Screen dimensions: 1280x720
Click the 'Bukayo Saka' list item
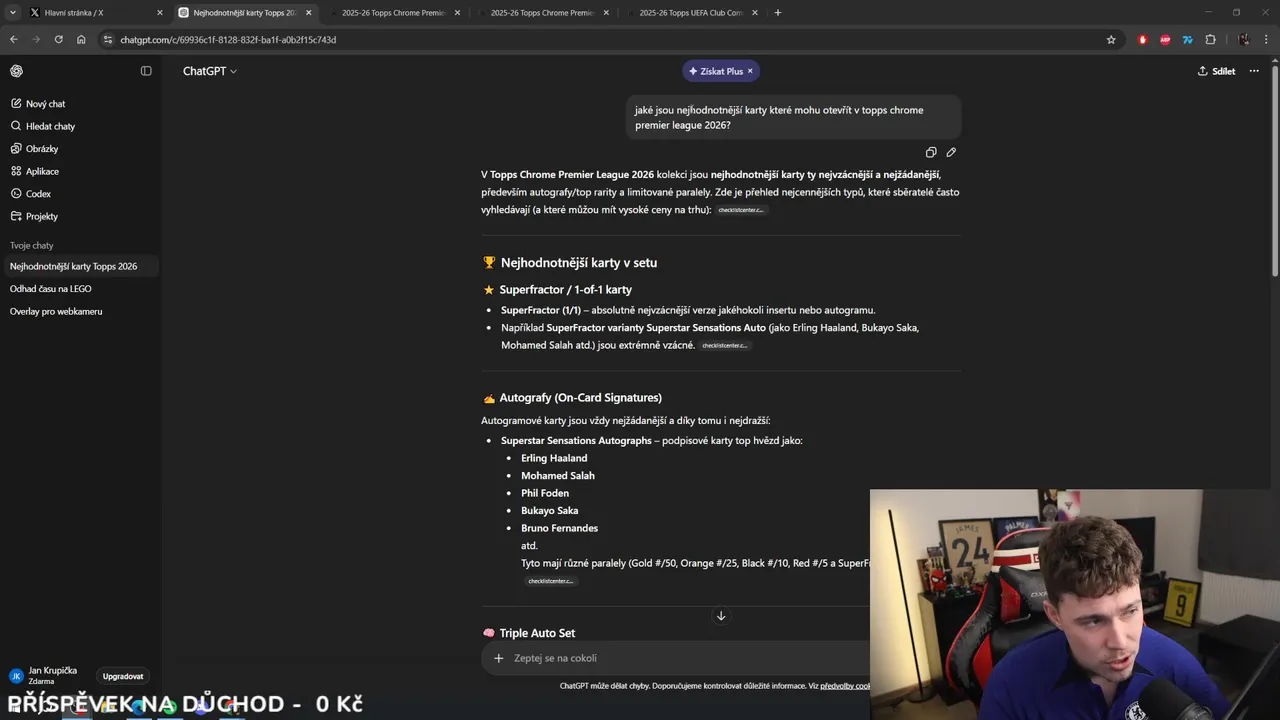549,511
